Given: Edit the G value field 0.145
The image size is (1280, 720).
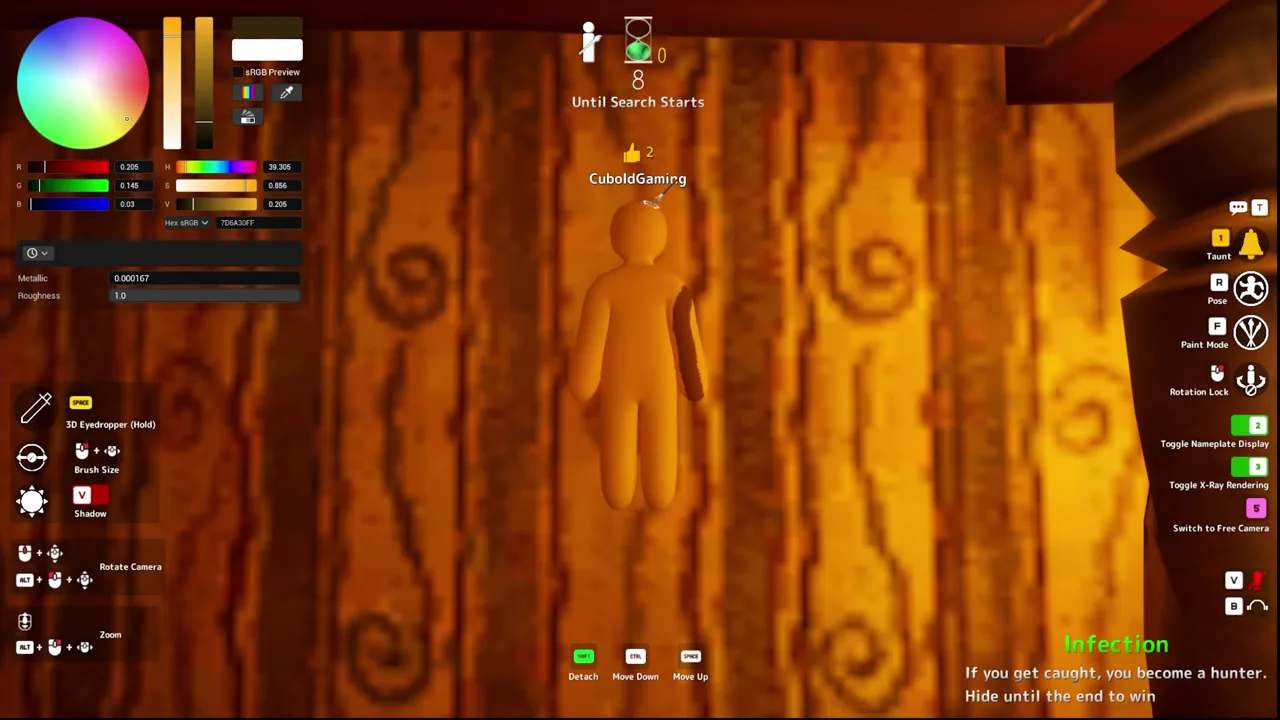Looking at the screenshot, I should click(132, 185).
